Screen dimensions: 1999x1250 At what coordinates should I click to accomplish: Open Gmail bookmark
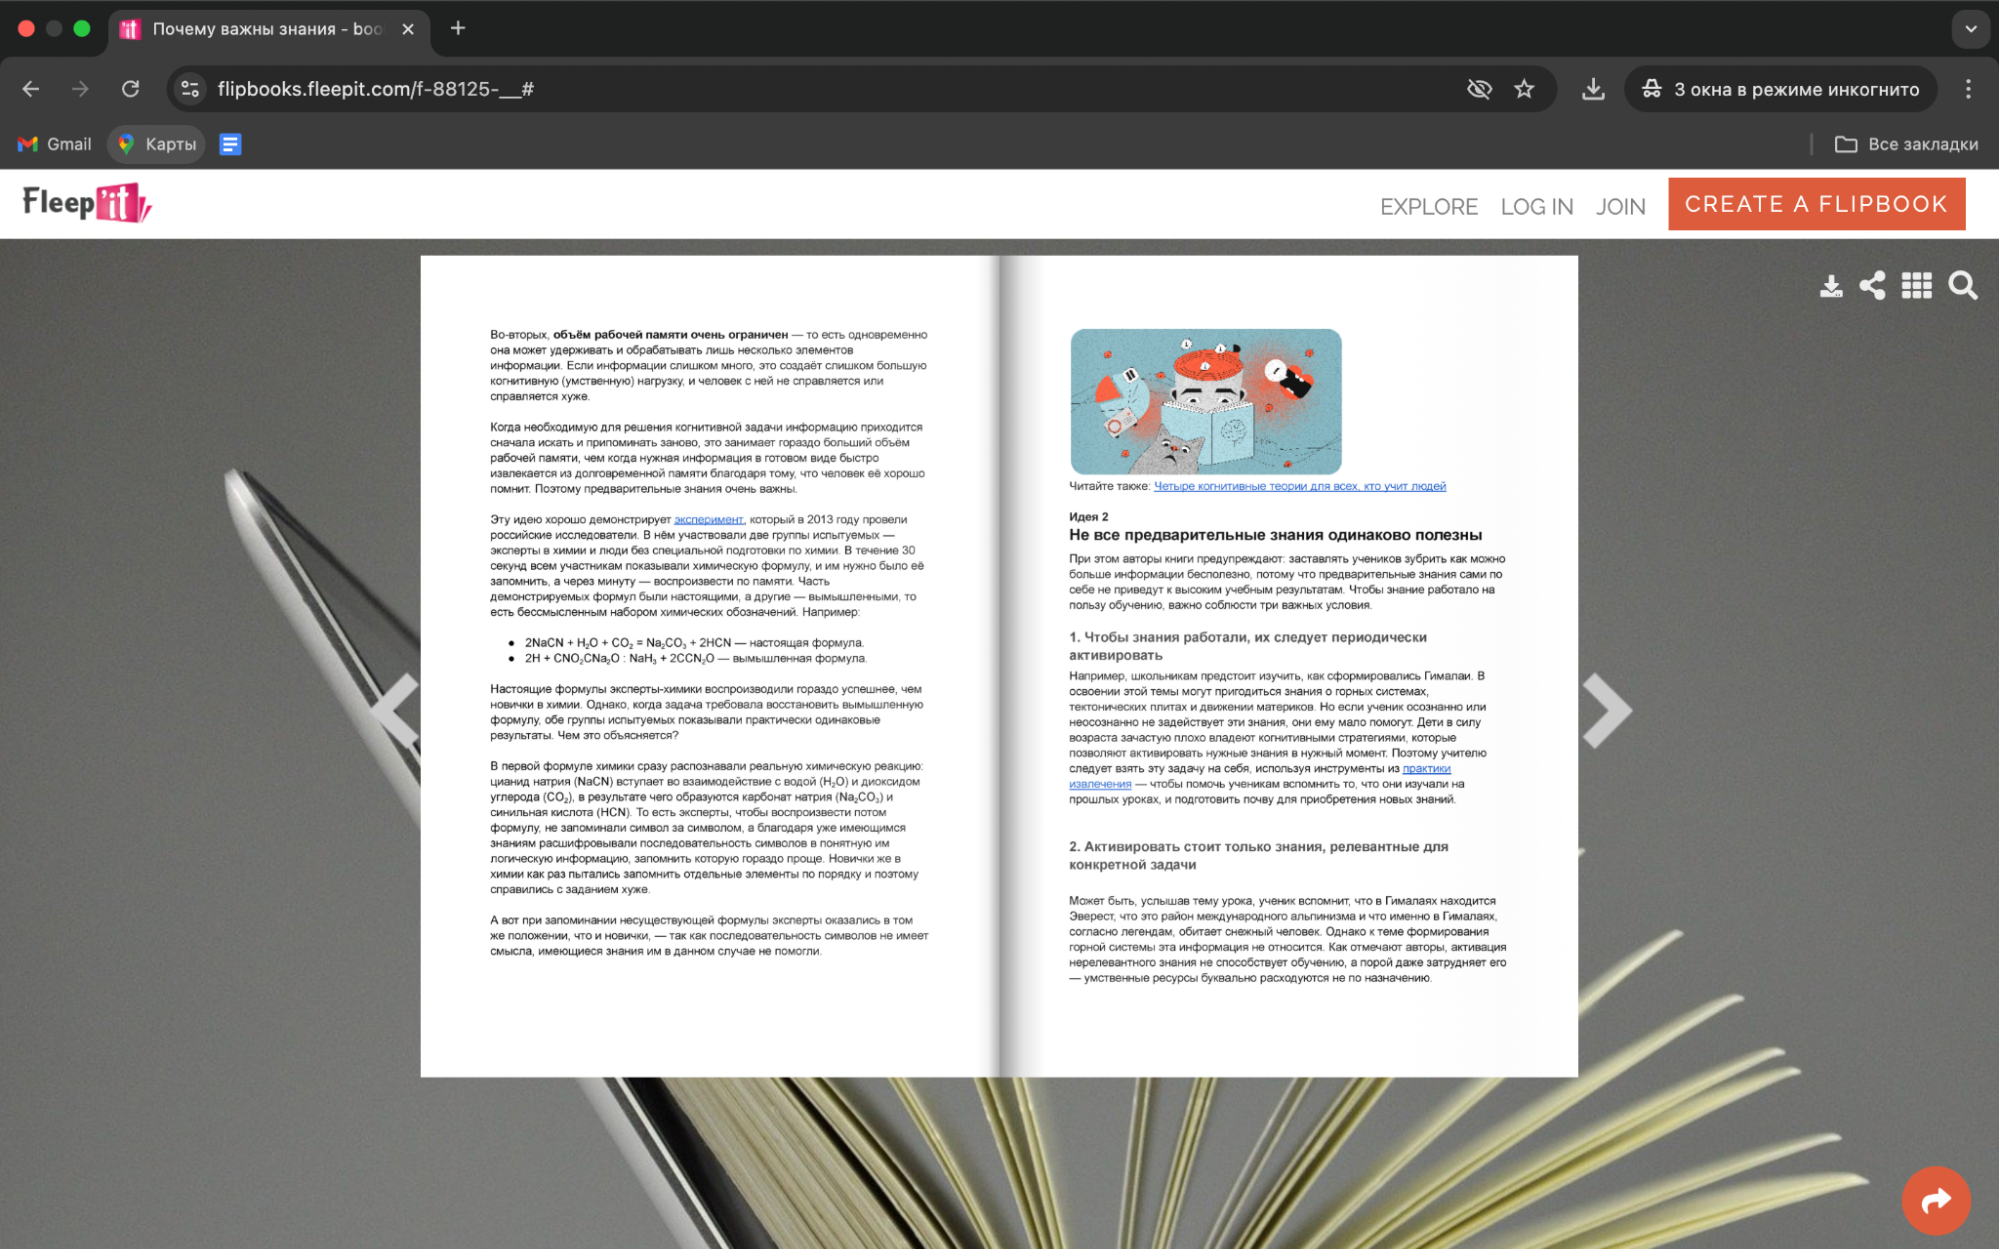[55, 144]
